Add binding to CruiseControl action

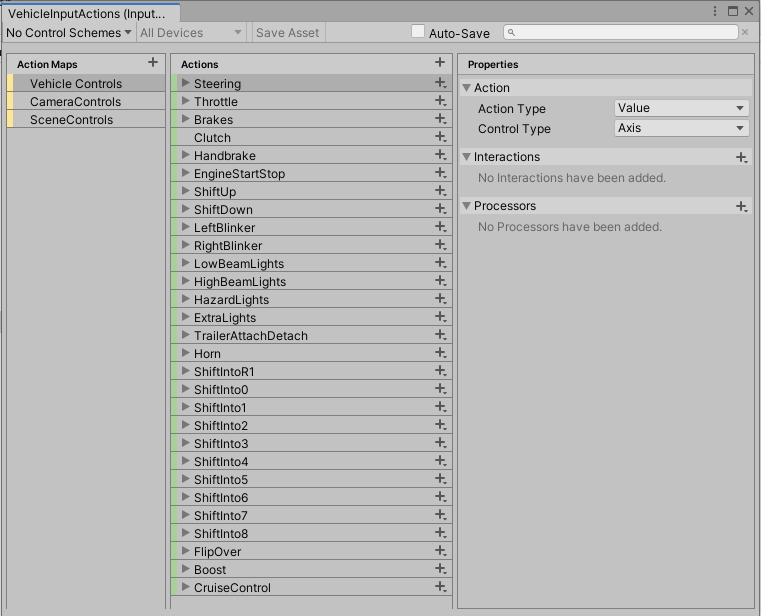tap(440, 588)
